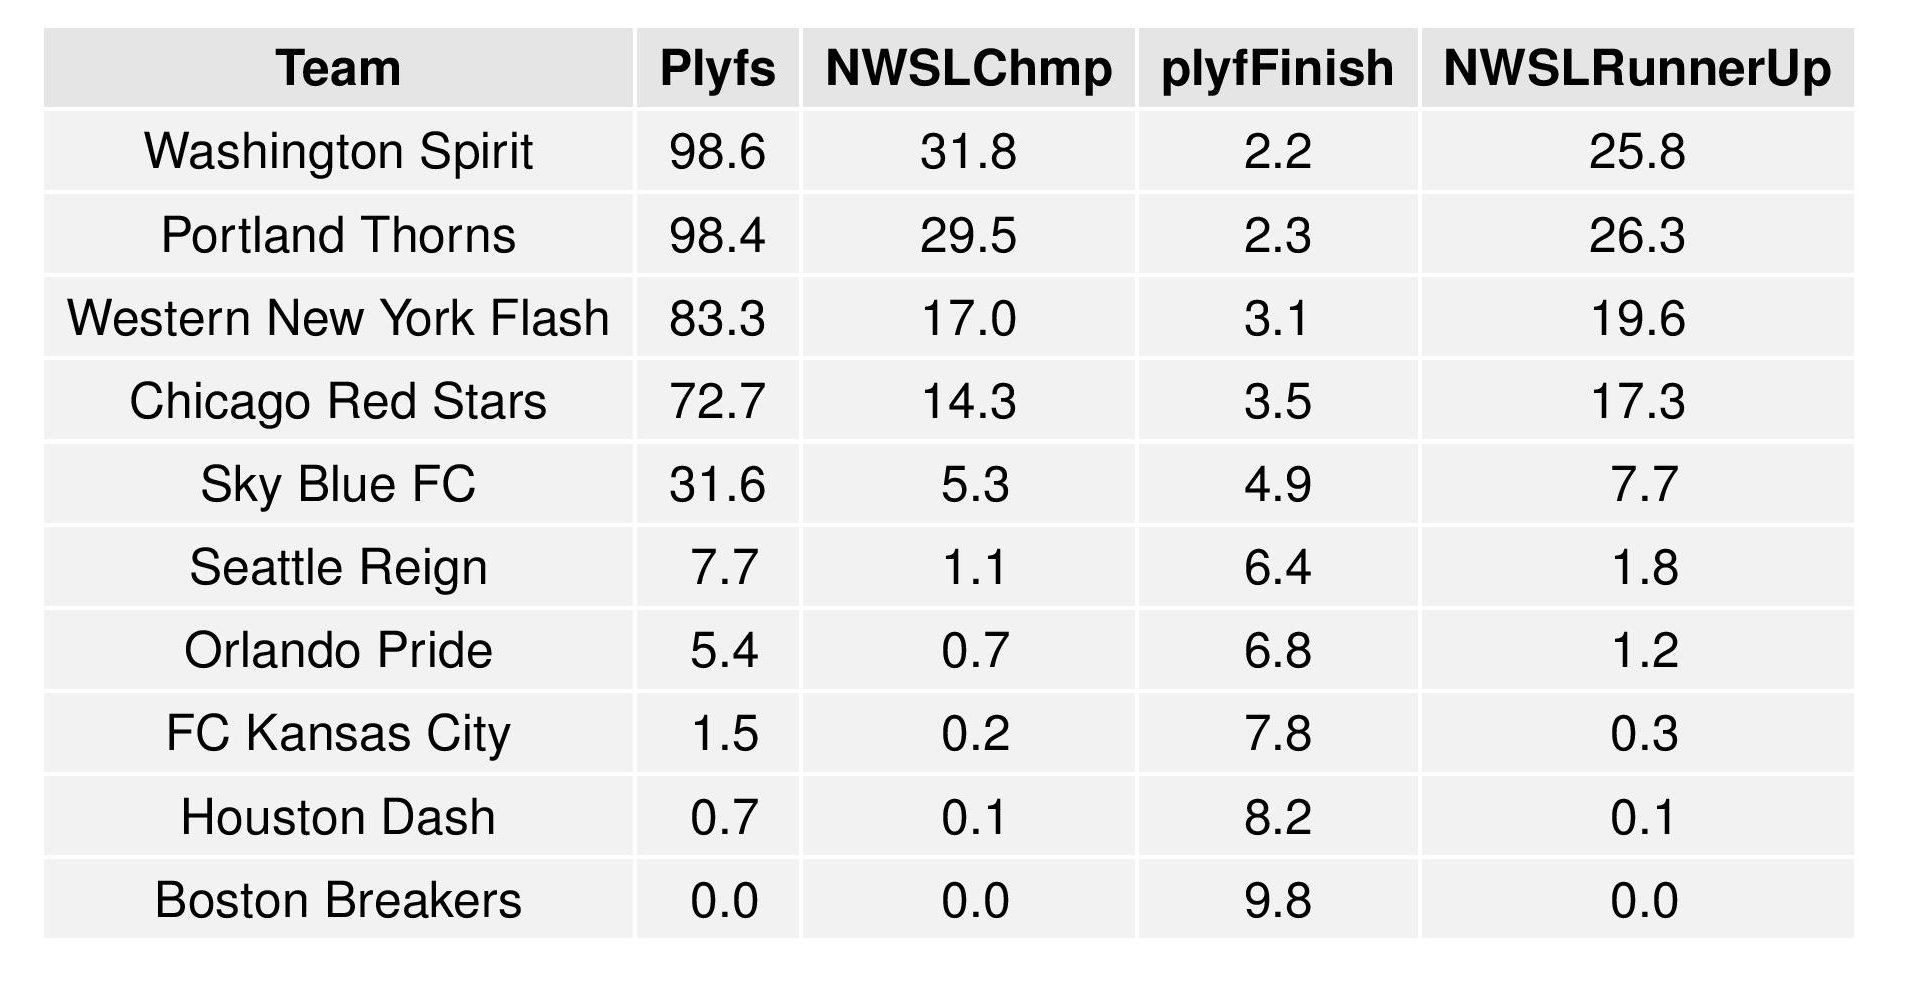Select the Boston Breakers team cell
Viewport: 1922px width, 998px height.
coord(338,900)
